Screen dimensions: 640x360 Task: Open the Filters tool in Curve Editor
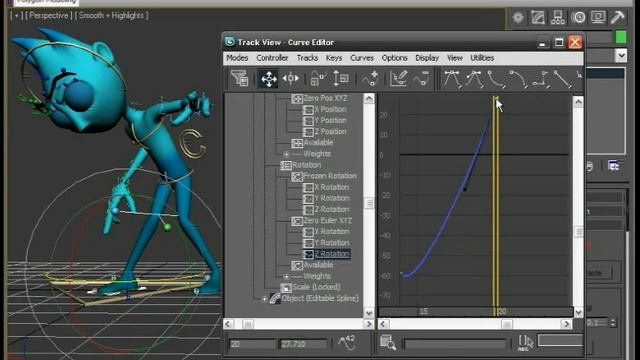[x=239, y=78]
